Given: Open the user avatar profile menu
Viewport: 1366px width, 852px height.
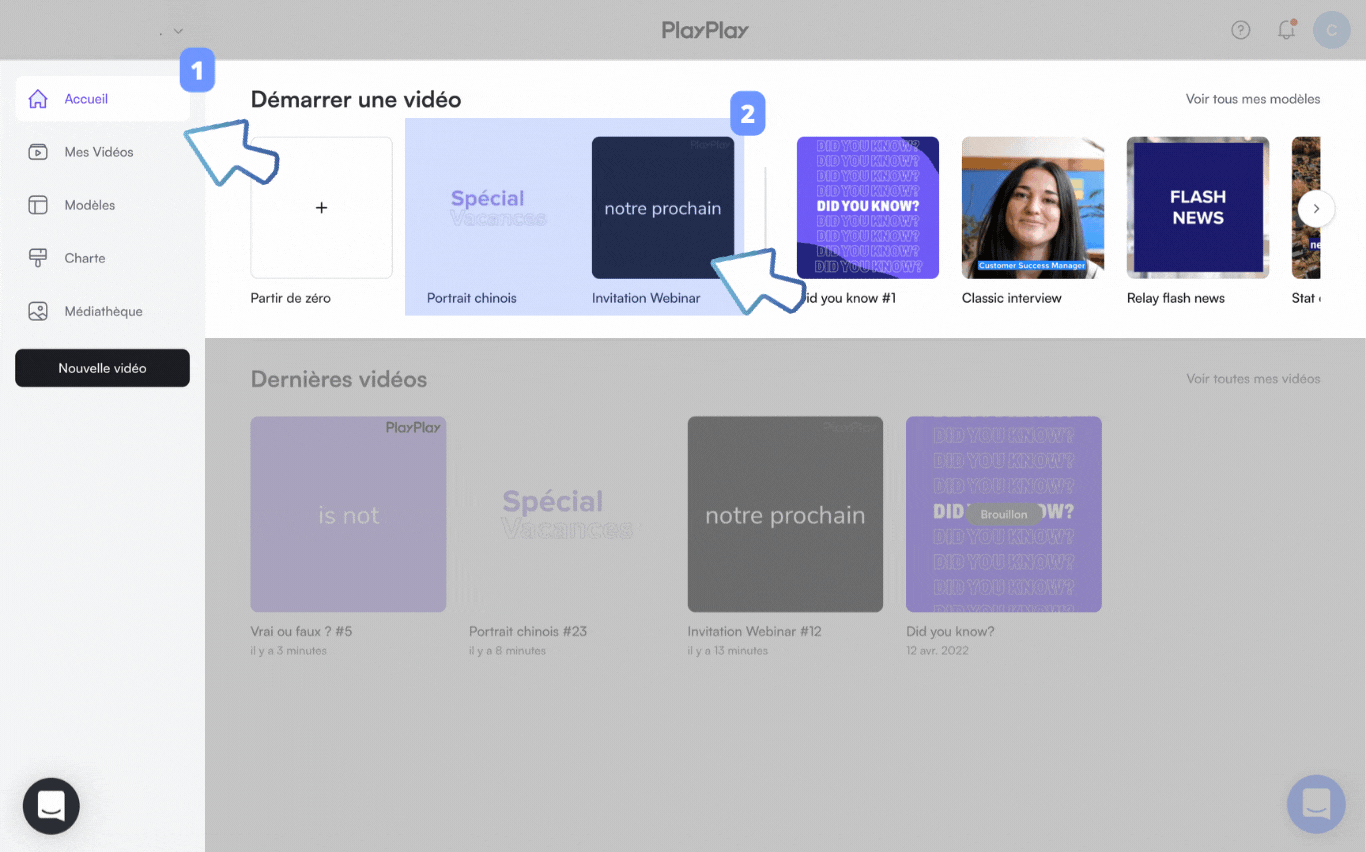Looking at the screenshot, I should tap(1331, 30).
